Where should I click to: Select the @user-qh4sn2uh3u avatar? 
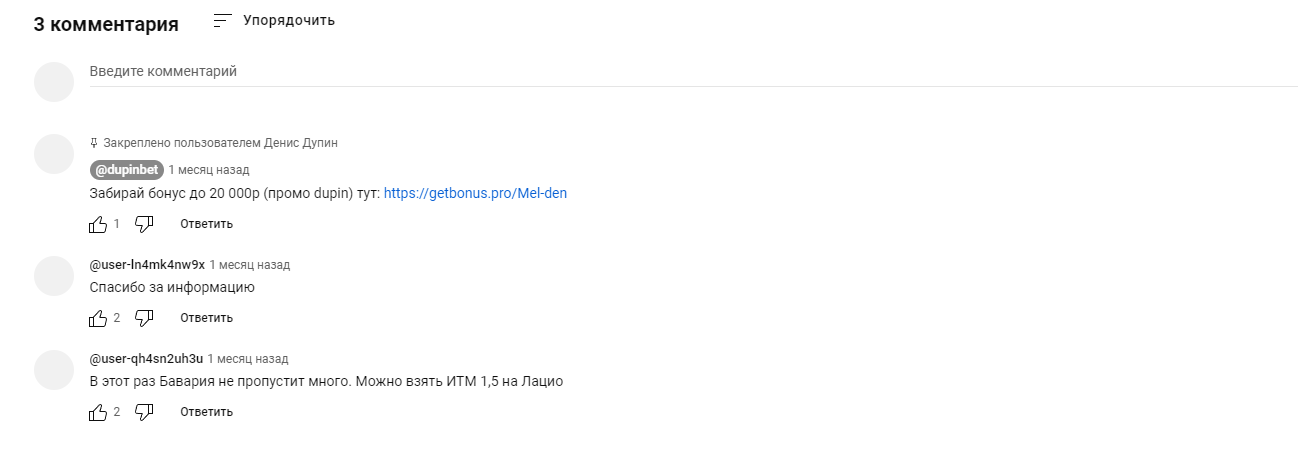pyautogui.click(x=54, y=370)
